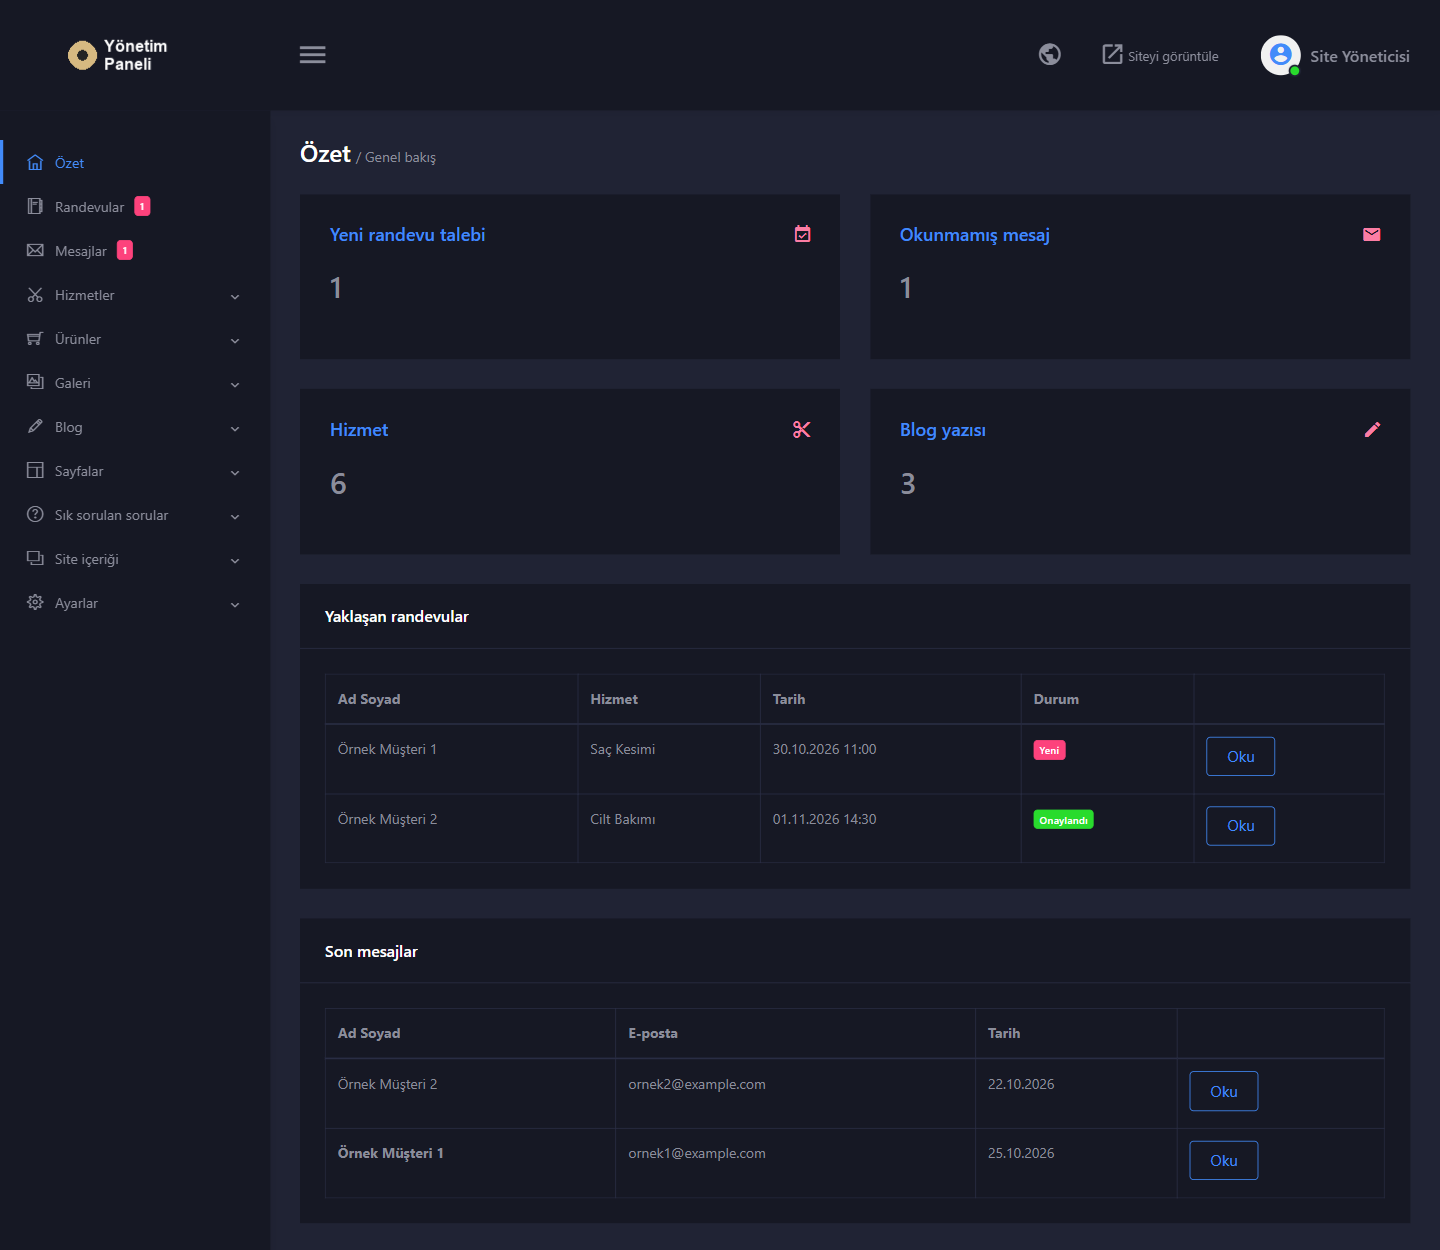
Task: Open the globe language icon
Action: pos(1049,54)
